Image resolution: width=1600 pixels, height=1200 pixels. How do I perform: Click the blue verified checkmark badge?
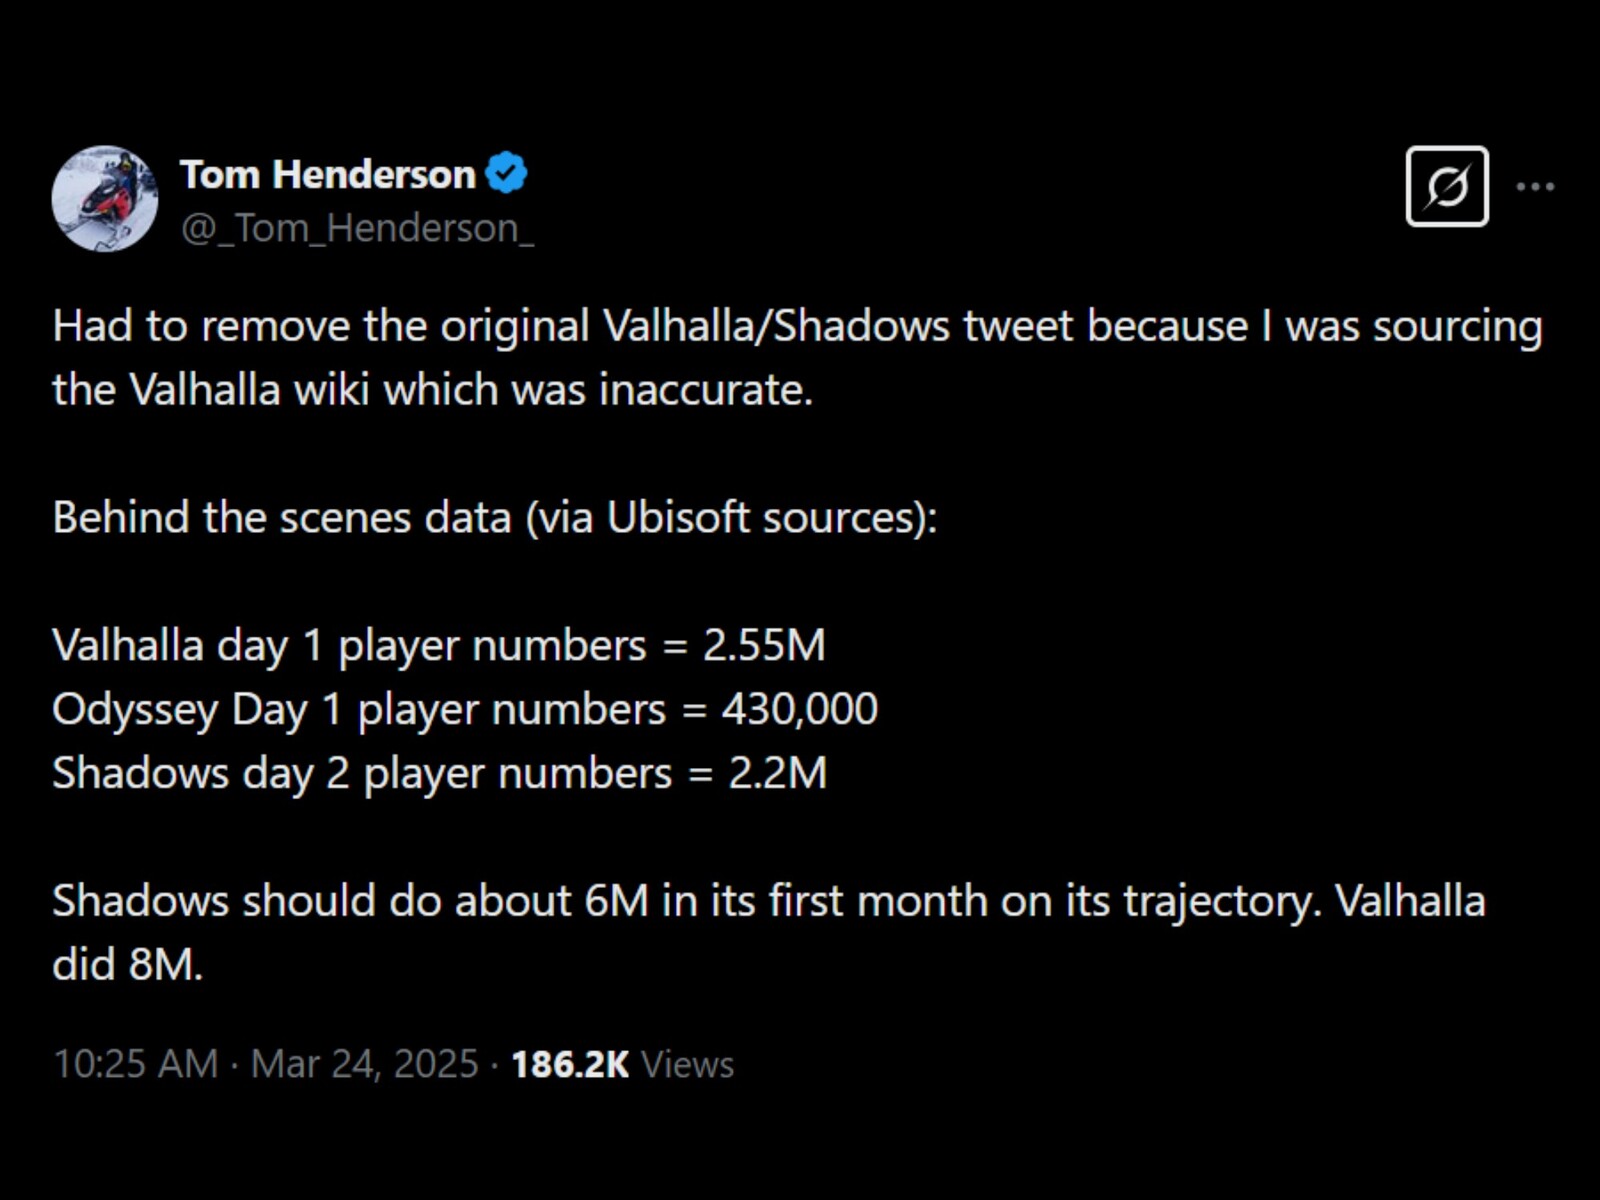506,173
